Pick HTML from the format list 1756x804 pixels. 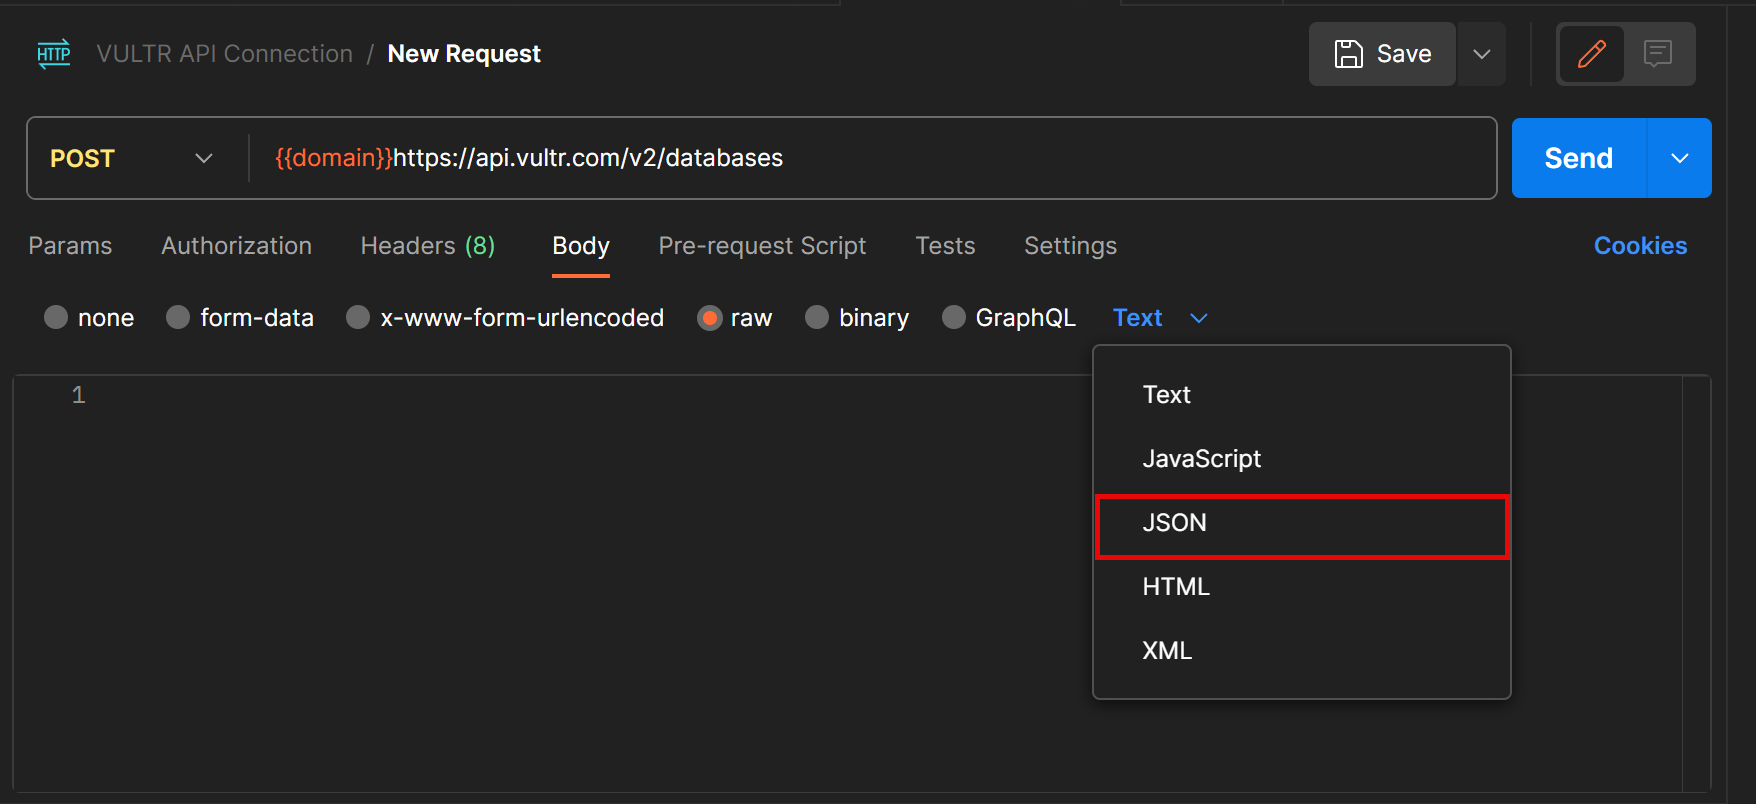(1301, 586)
